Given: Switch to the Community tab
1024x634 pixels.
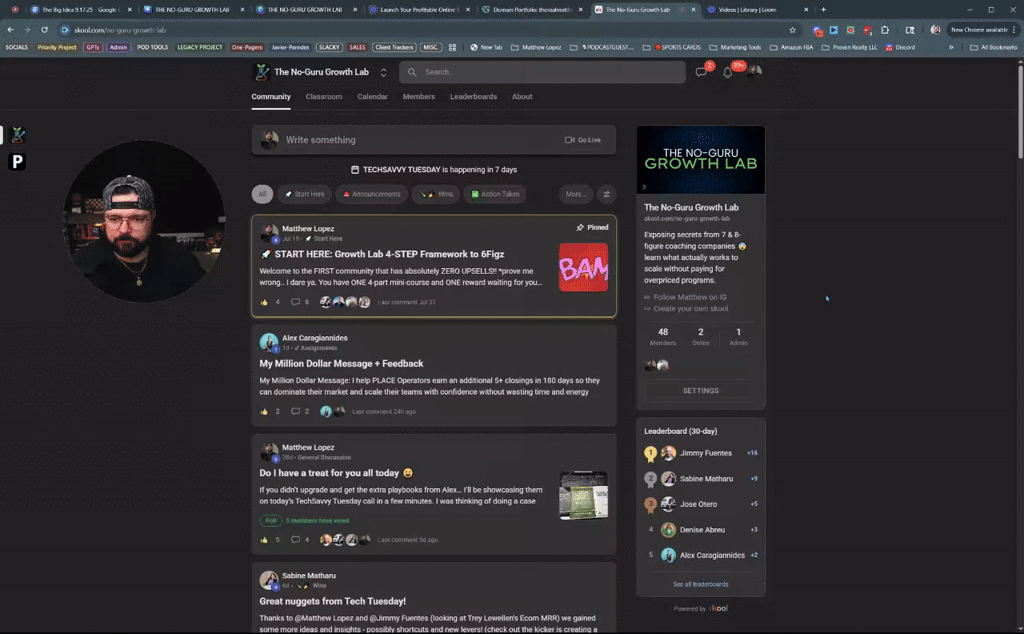Looking at the screenshot, I should [x=271, y=97].
